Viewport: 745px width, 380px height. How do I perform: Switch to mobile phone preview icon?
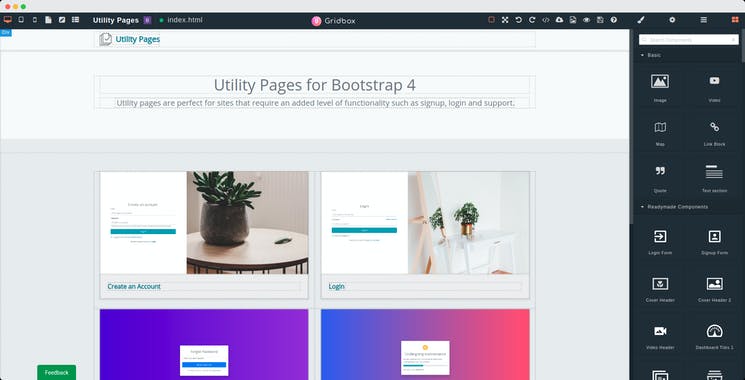tap(34, 20)
